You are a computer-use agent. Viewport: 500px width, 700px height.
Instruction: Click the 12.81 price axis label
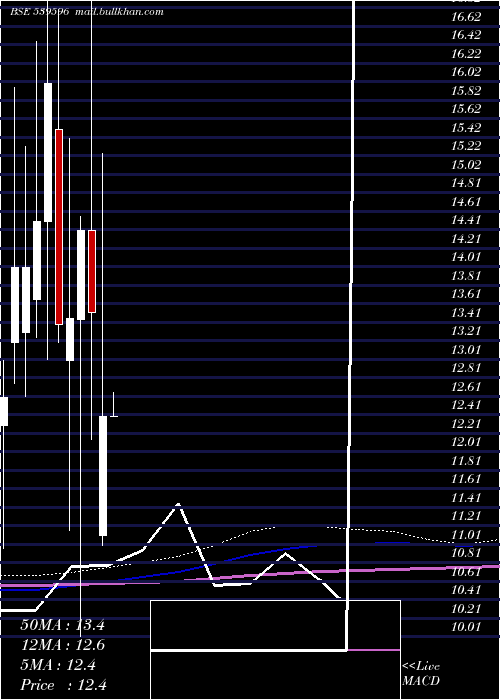467,368
